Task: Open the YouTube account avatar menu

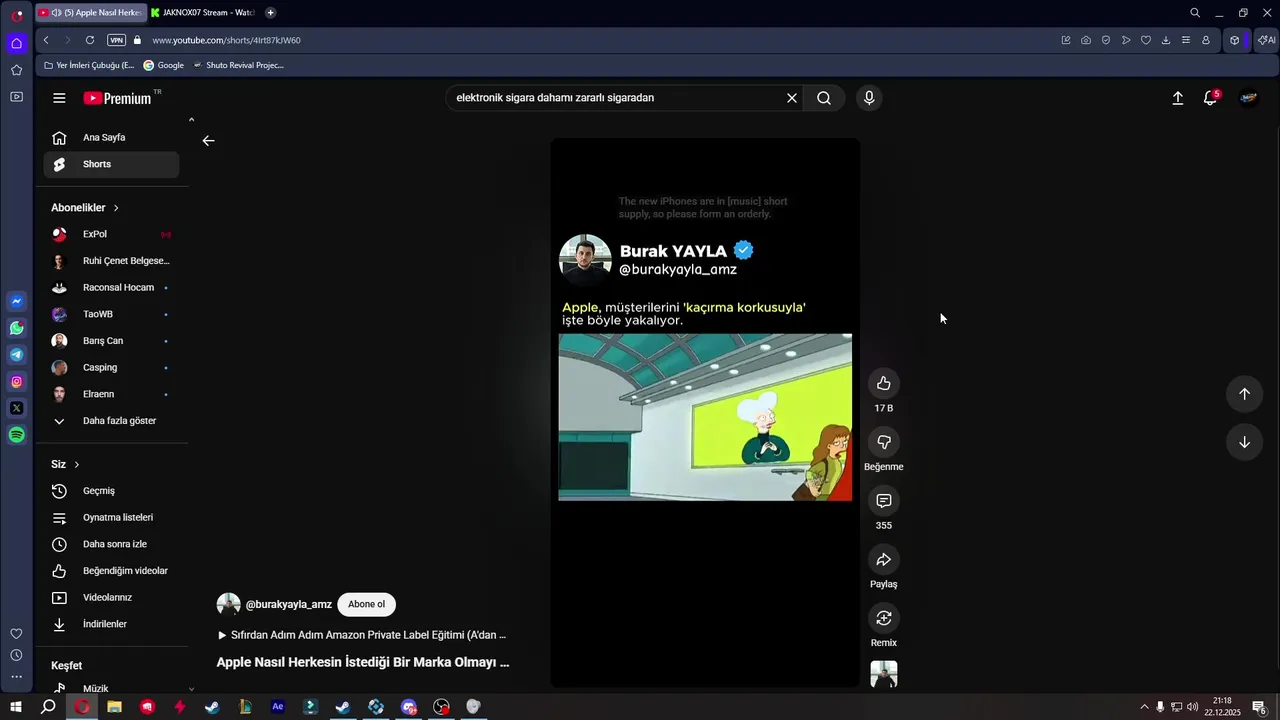Action: coord(1248,98)
